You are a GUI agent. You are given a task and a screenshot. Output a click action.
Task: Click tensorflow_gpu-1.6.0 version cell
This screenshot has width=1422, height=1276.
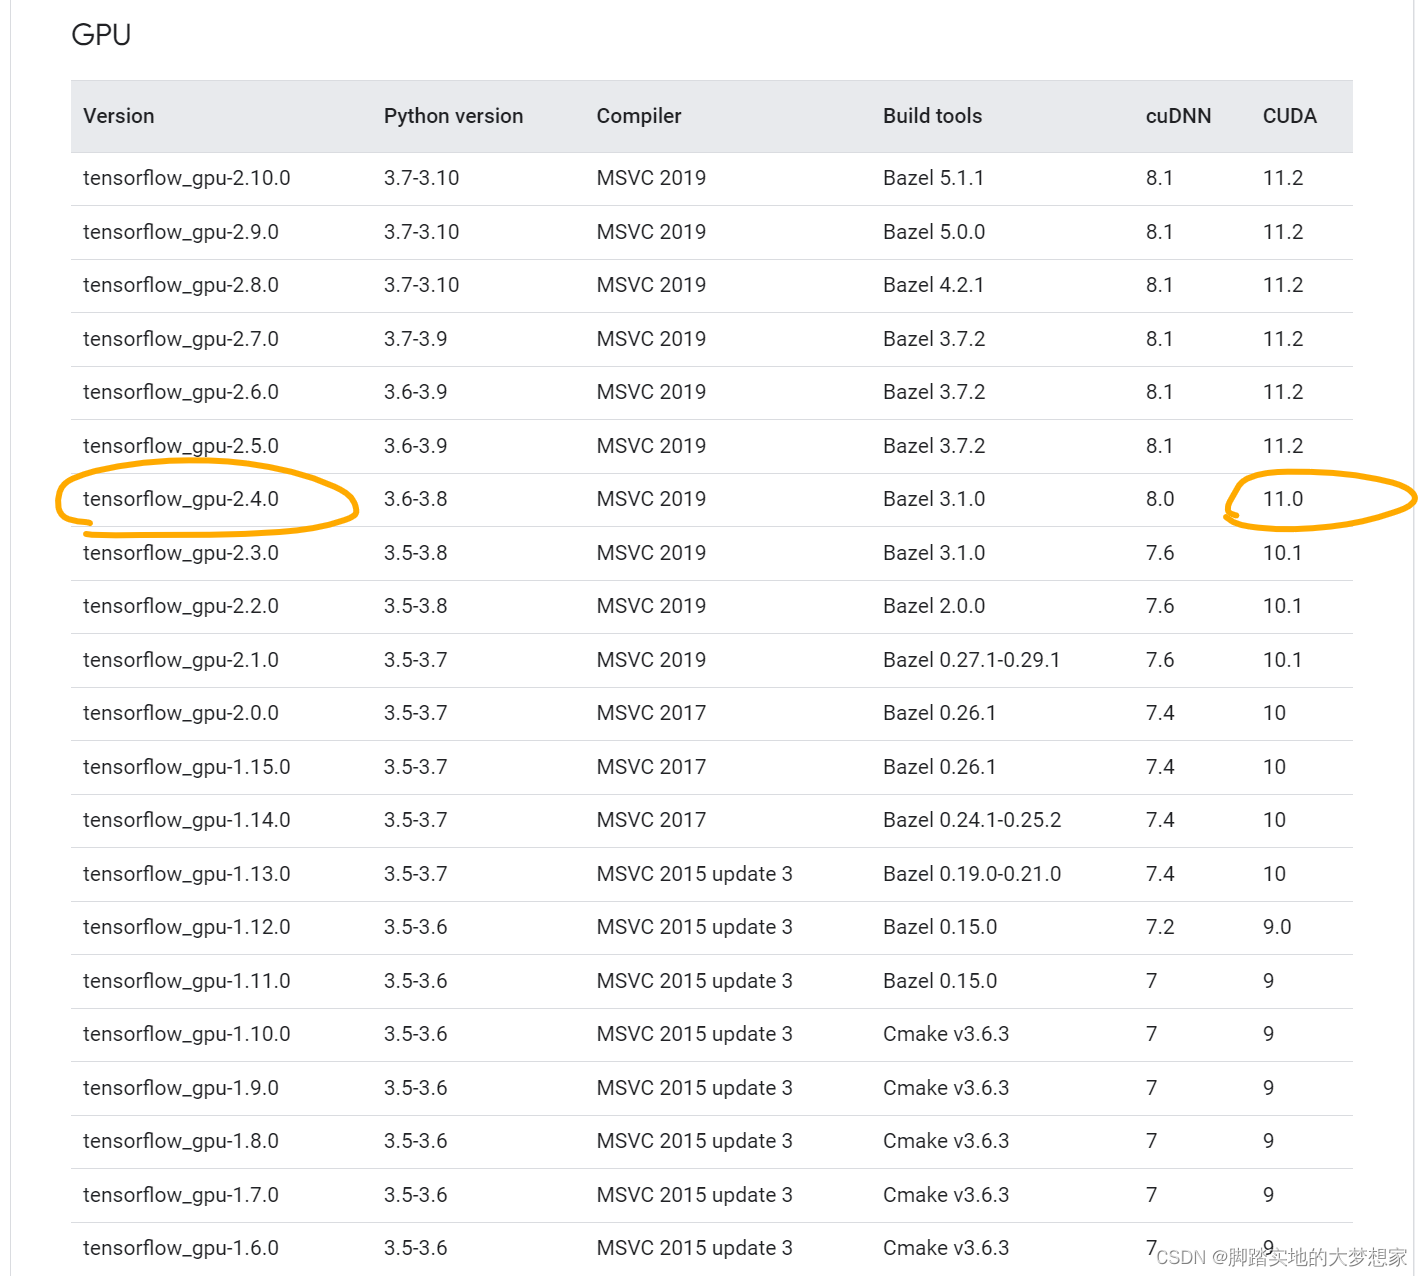(x=181, y=1248)
